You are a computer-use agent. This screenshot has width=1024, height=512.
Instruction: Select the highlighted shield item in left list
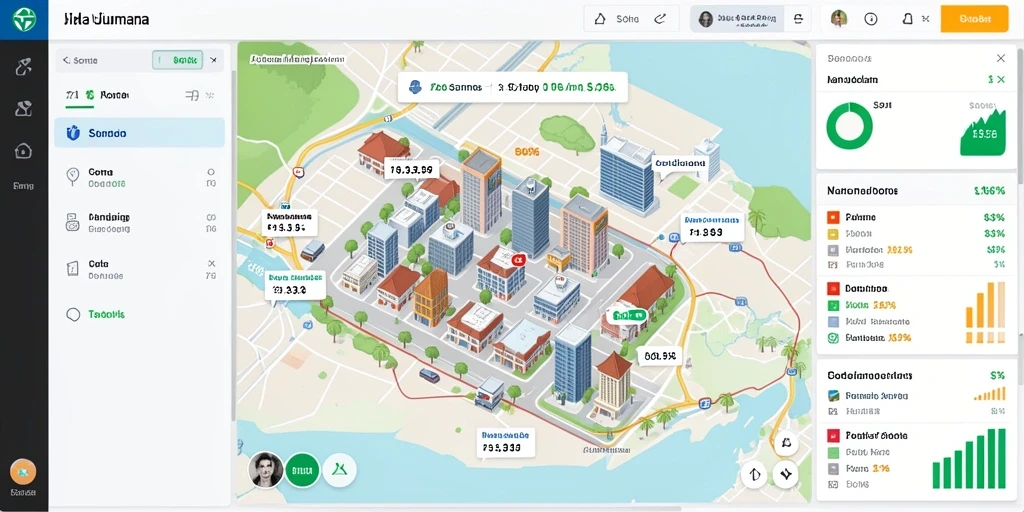click(139, 133)
